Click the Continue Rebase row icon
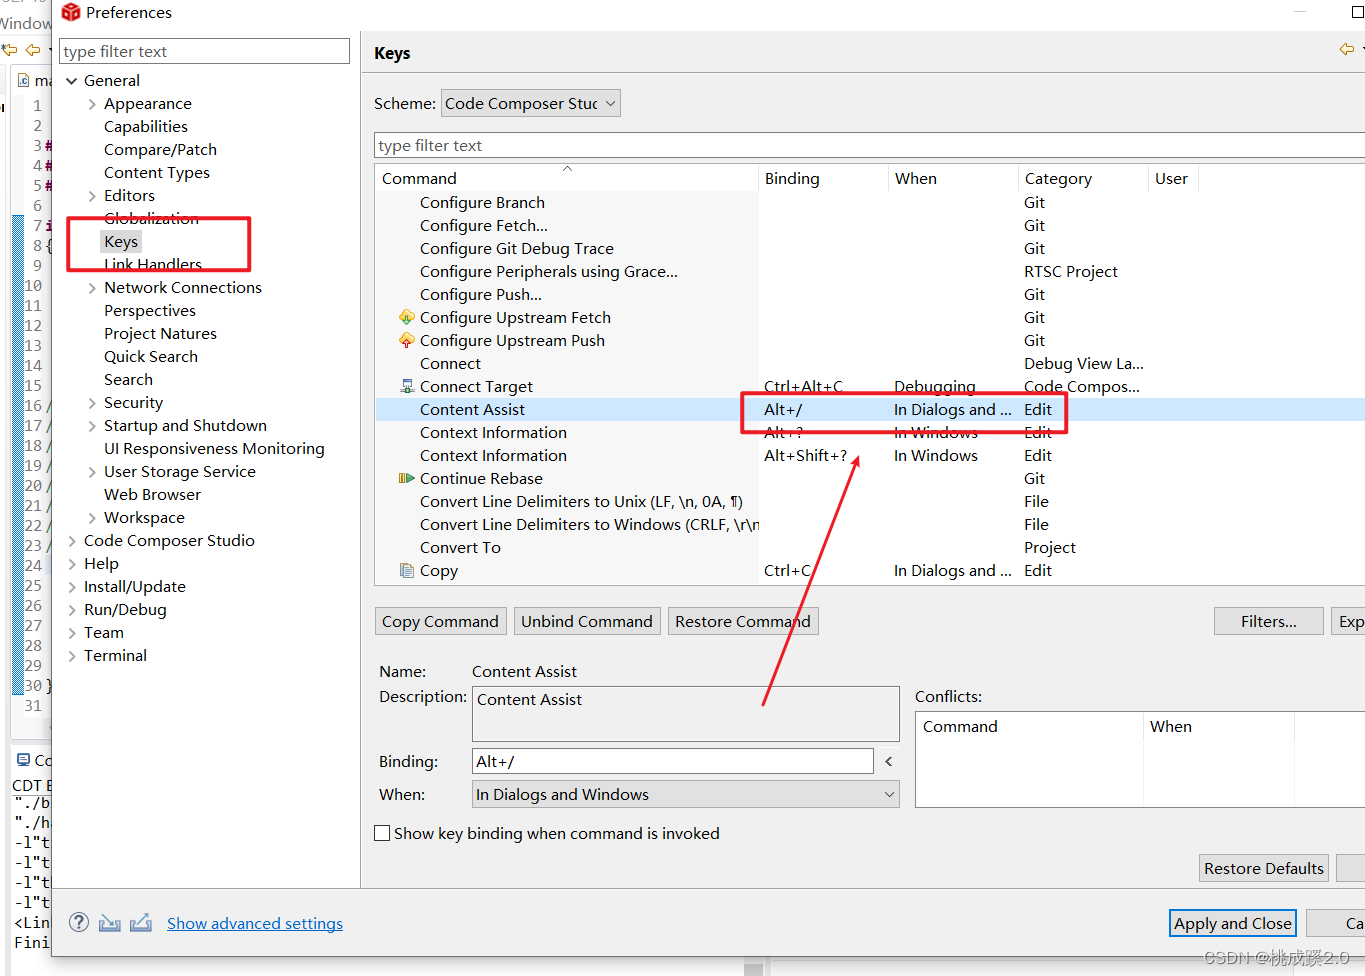 click(x=407, y=478)
